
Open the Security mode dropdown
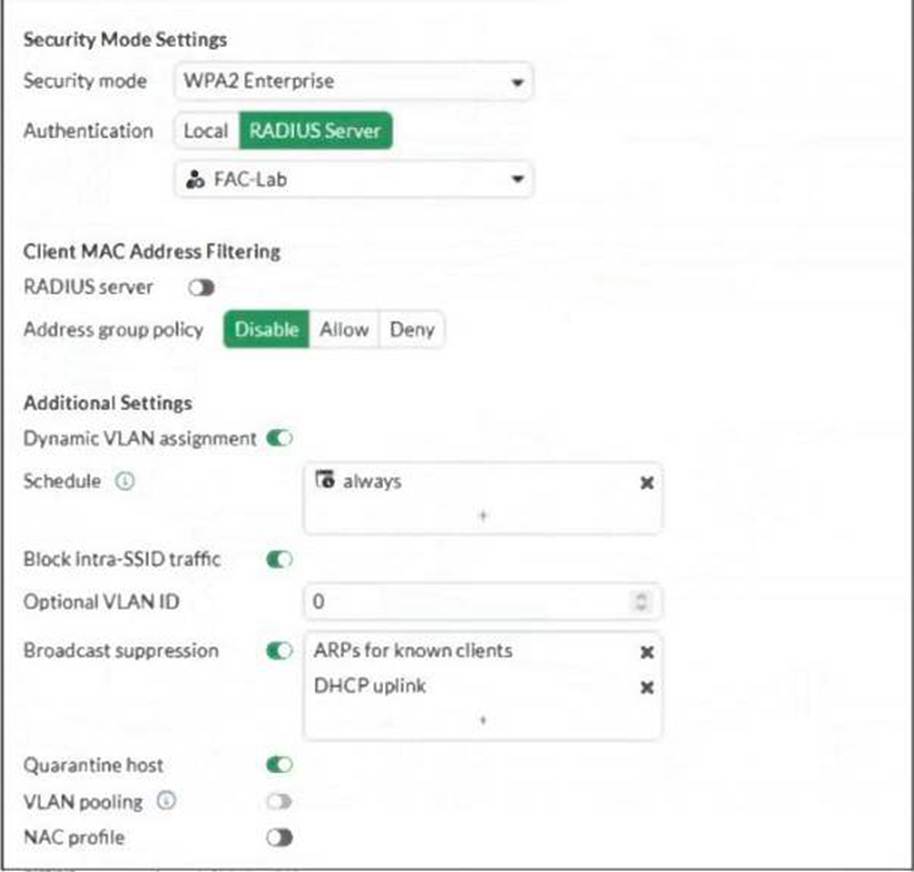coord(353,82)
